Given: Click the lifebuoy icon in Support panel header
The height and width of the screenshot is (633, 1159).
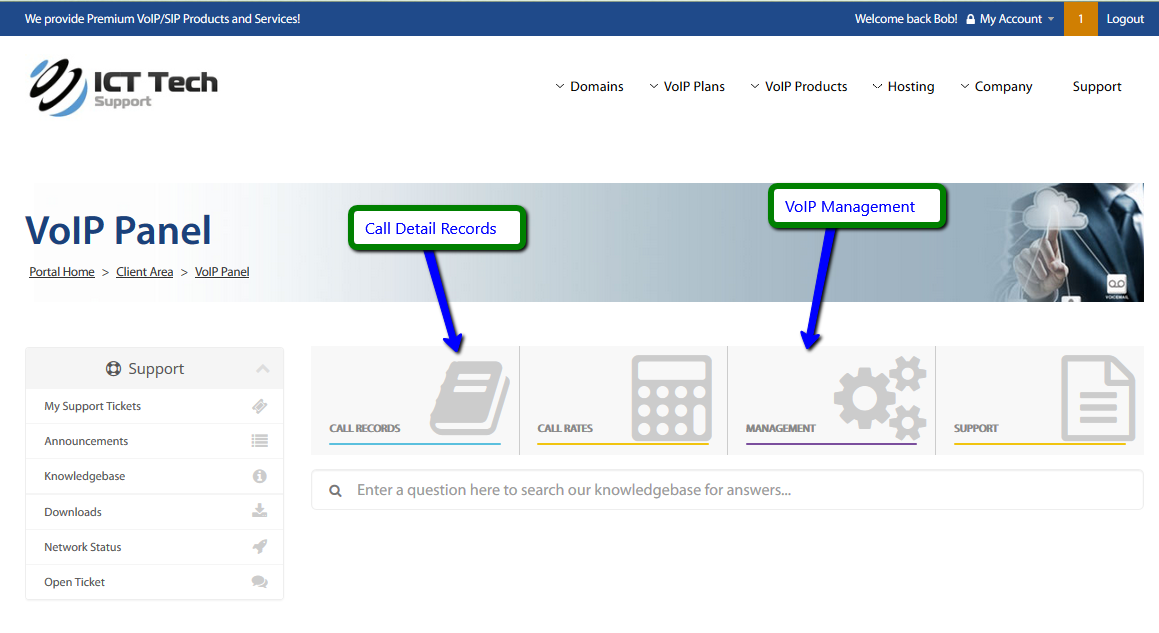Looking at the screenshot, I should [113, 368].
